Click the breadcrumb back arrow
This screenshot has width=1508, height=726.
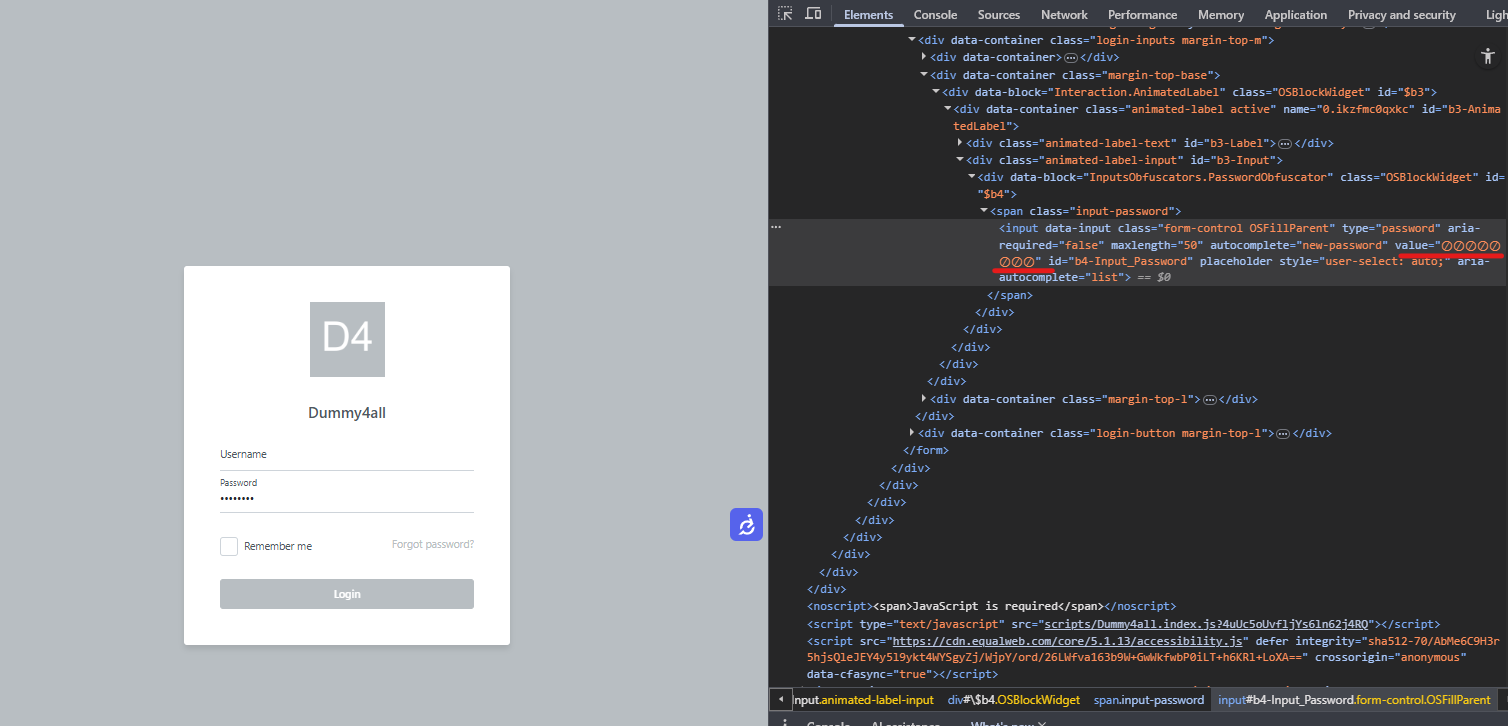pos(779,699)
